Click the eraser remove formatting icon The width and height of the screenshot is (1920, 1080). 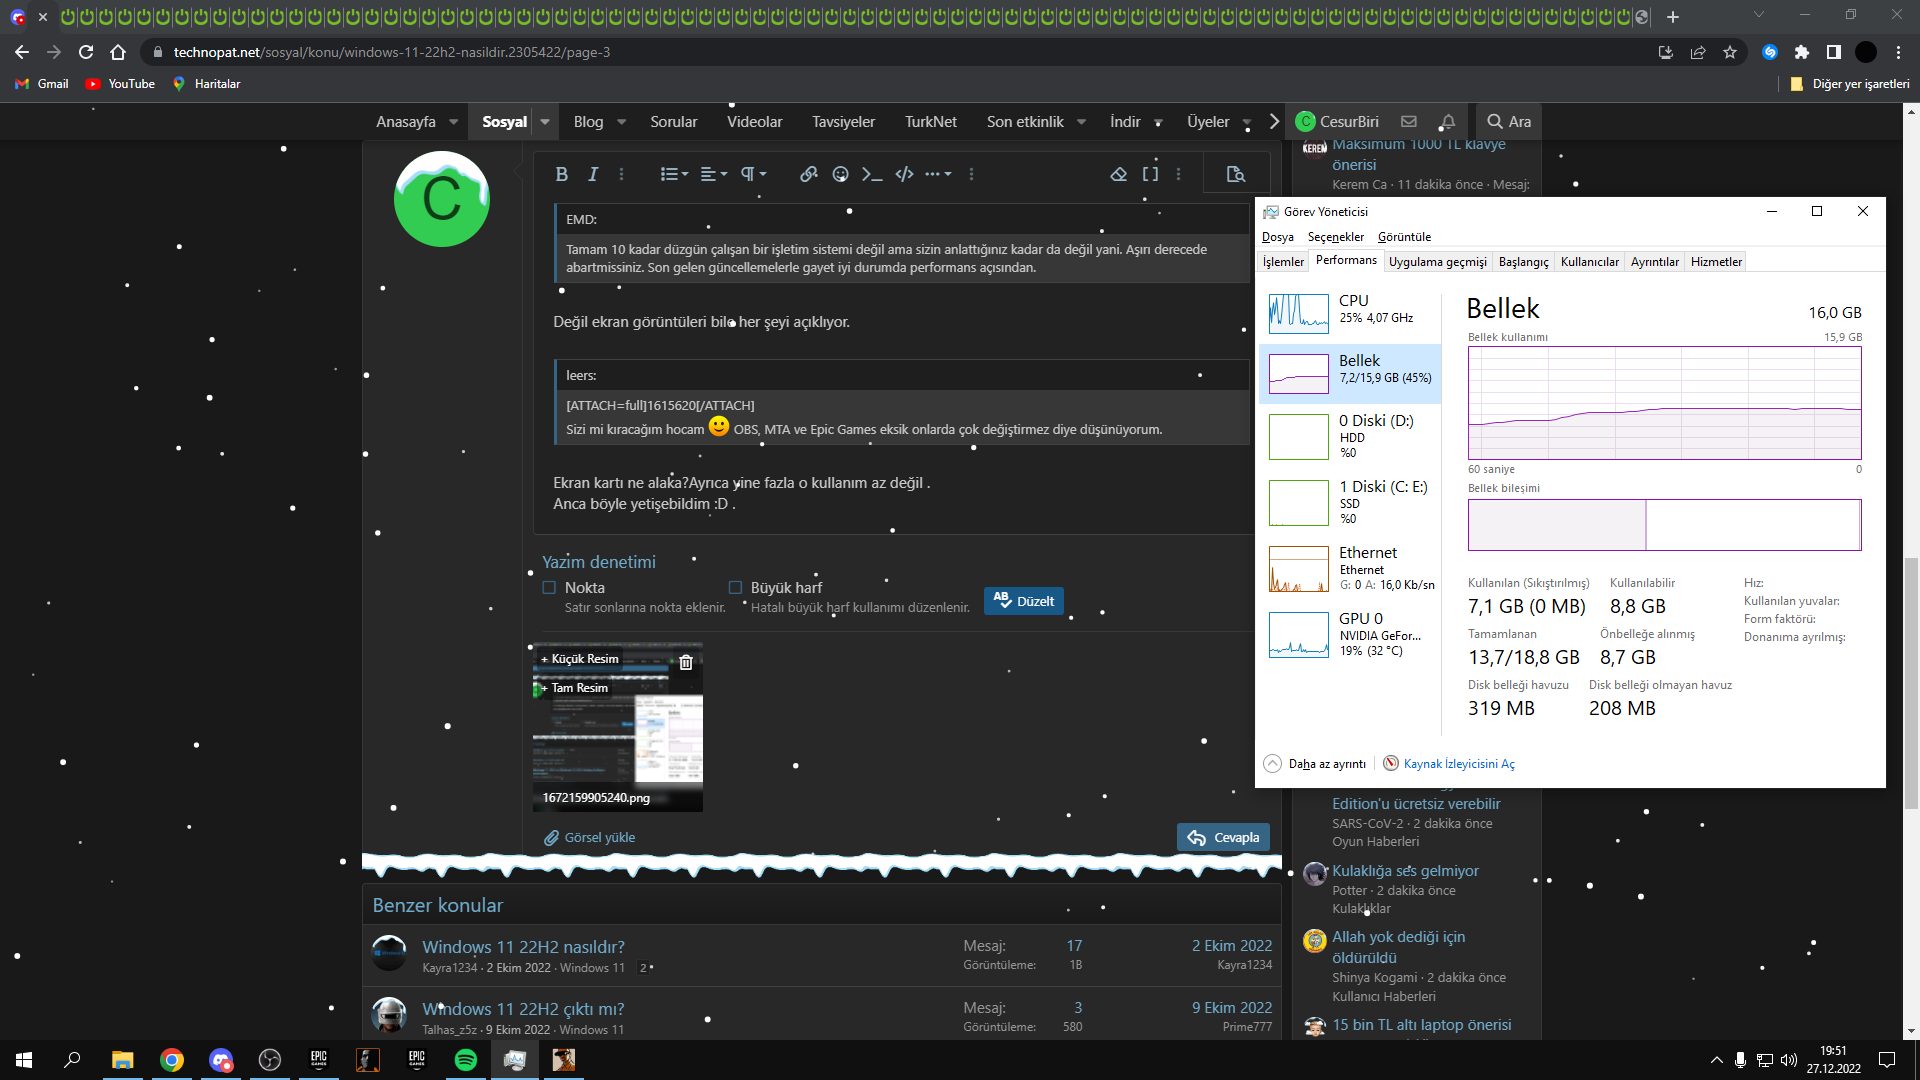(x=1118, y=174)
